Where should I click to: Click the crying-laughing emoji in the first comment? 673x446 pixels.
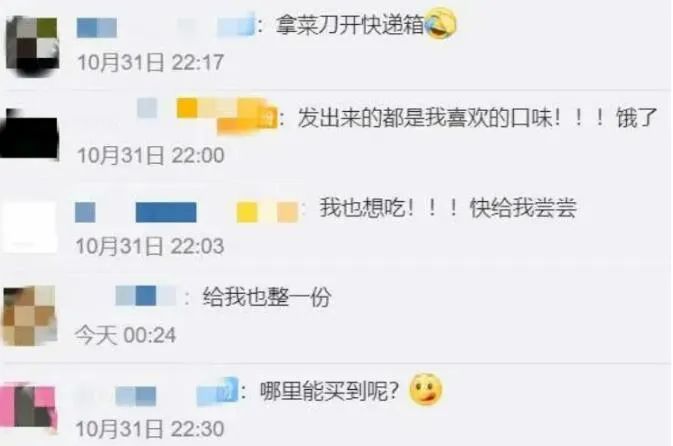point(440,24)
